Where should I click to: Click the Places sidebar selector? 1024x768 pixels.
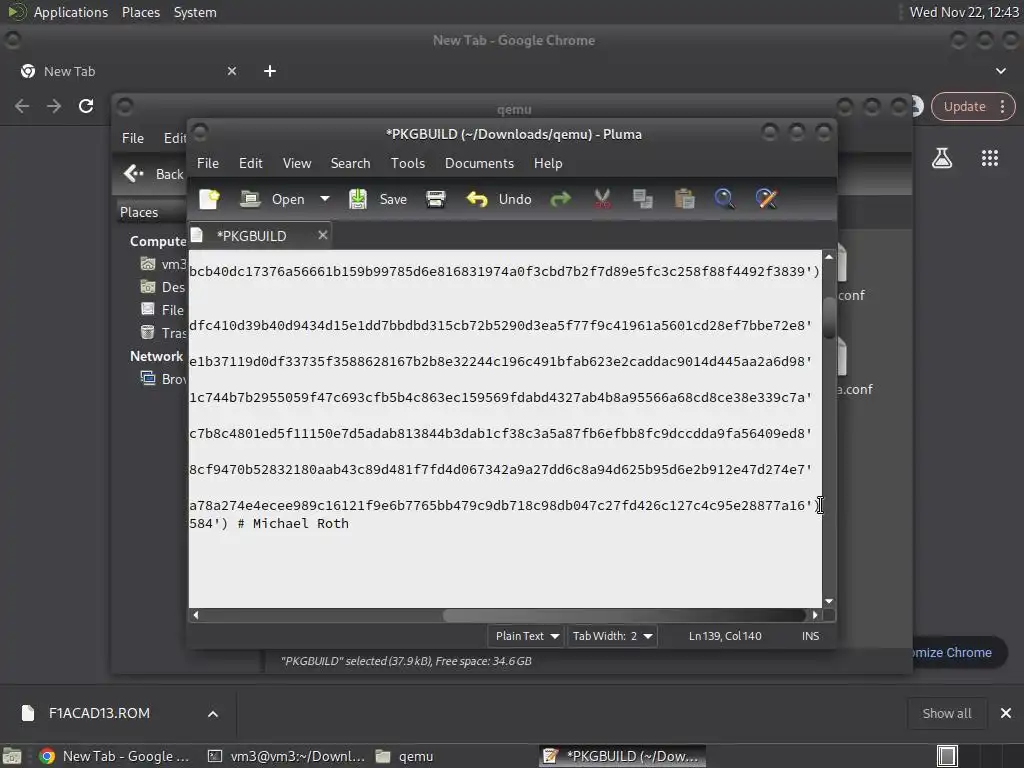pos(152,212)
